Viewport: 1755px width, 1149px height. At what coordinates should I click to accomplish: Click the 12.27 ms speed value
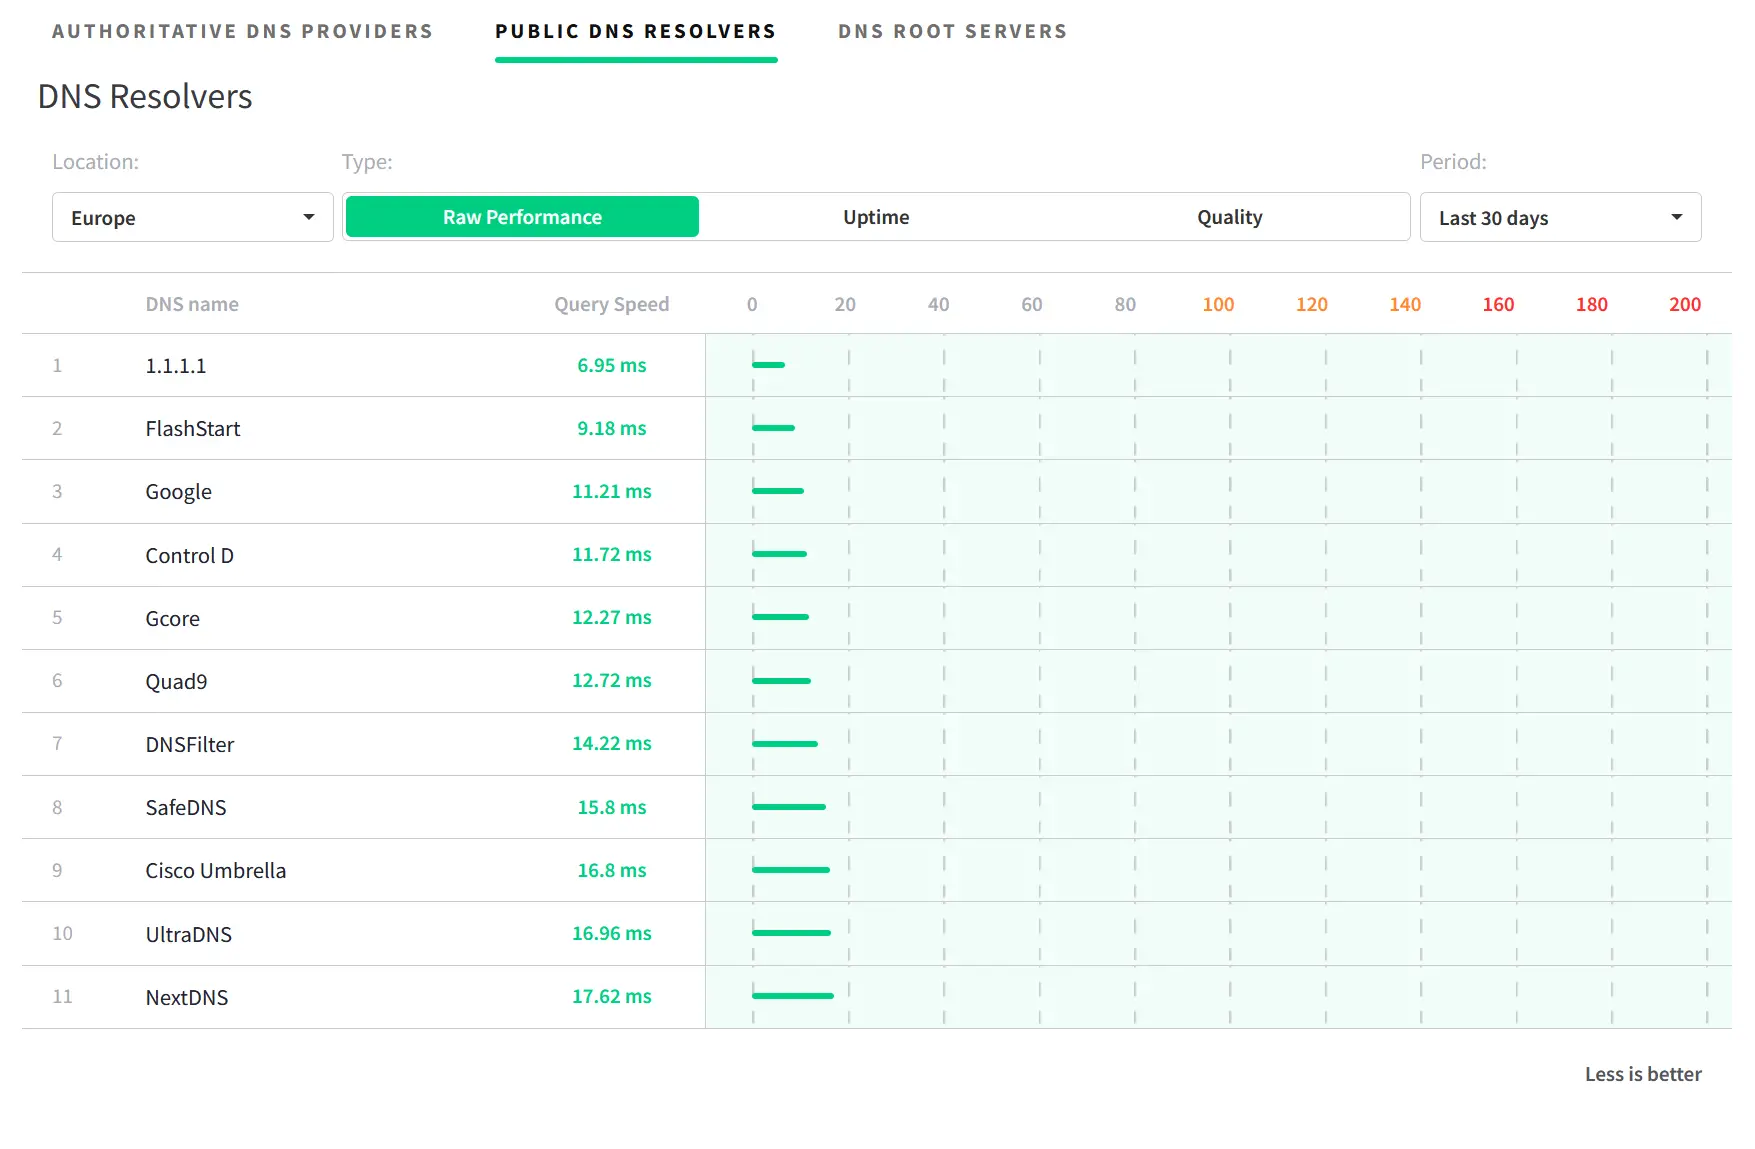(612, 617)
